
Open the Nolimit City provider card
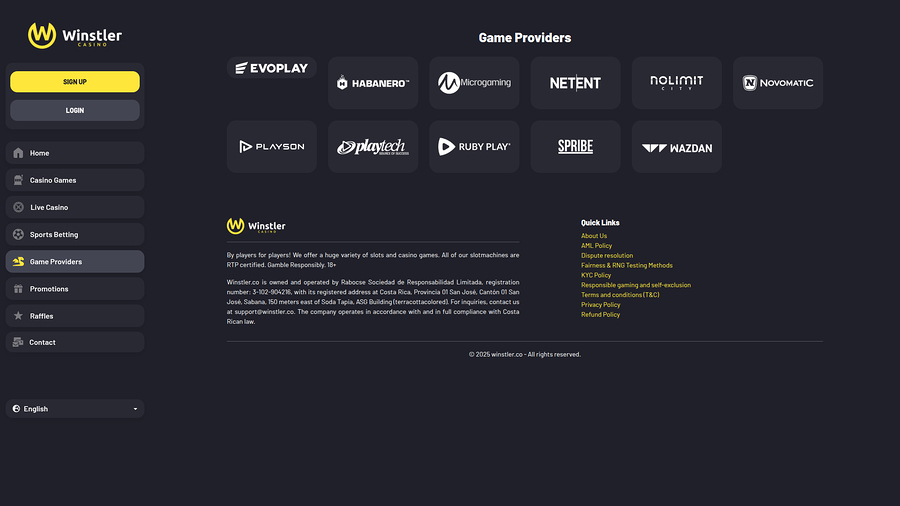click(676, 83)
